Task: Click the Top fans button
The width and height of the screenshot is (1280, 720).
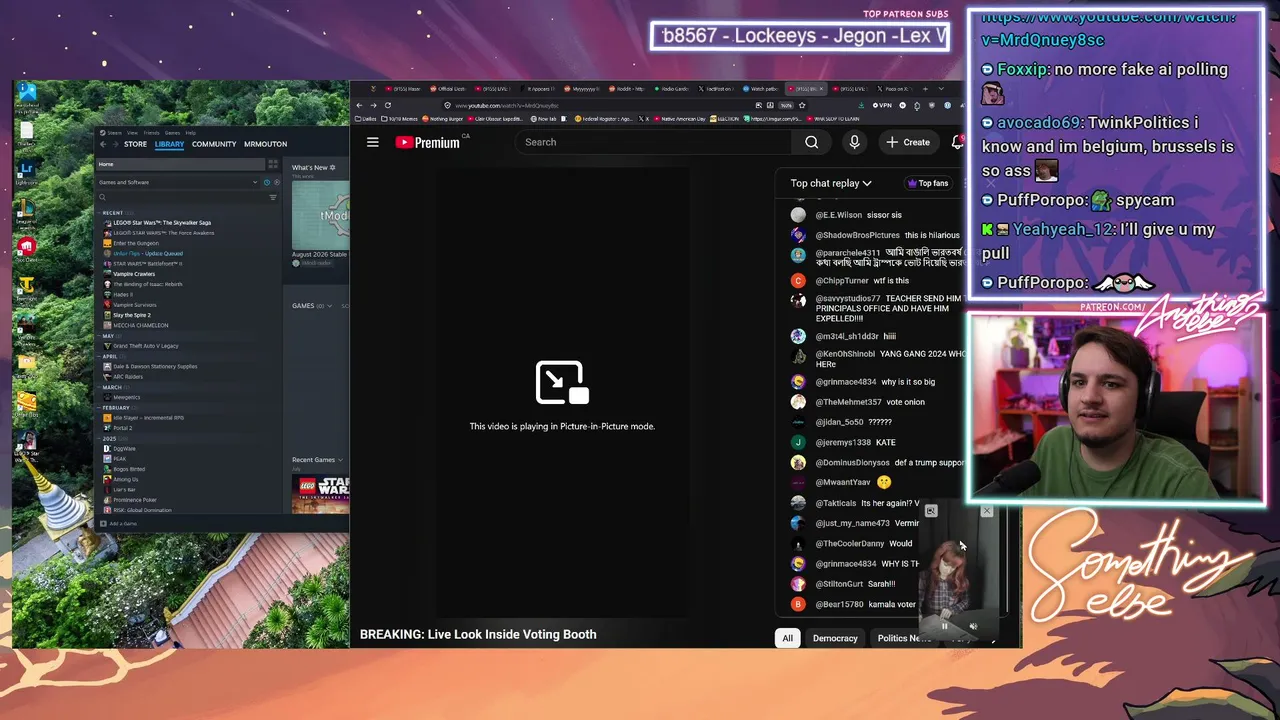Action: (x=927, y=183)
